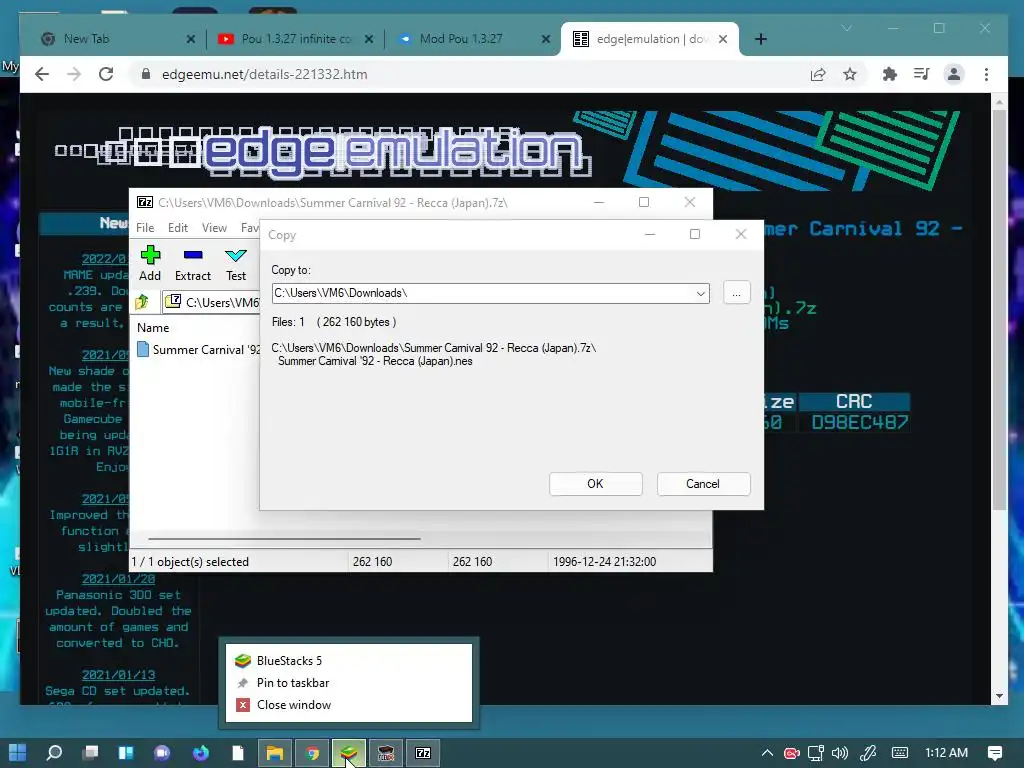
Task: View site information lock icon
Action: tap(146, 74)
